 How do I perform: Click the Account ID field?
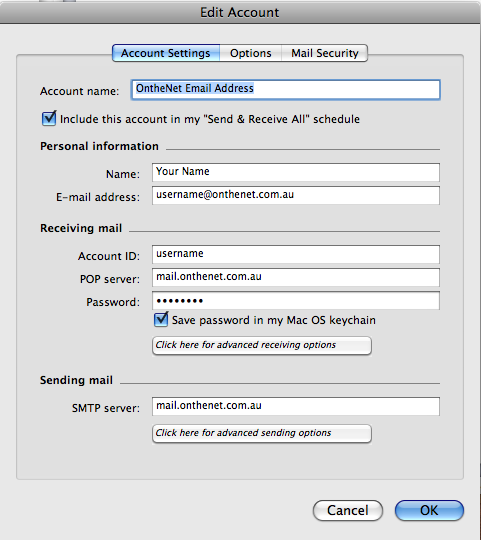pos(296,254)
